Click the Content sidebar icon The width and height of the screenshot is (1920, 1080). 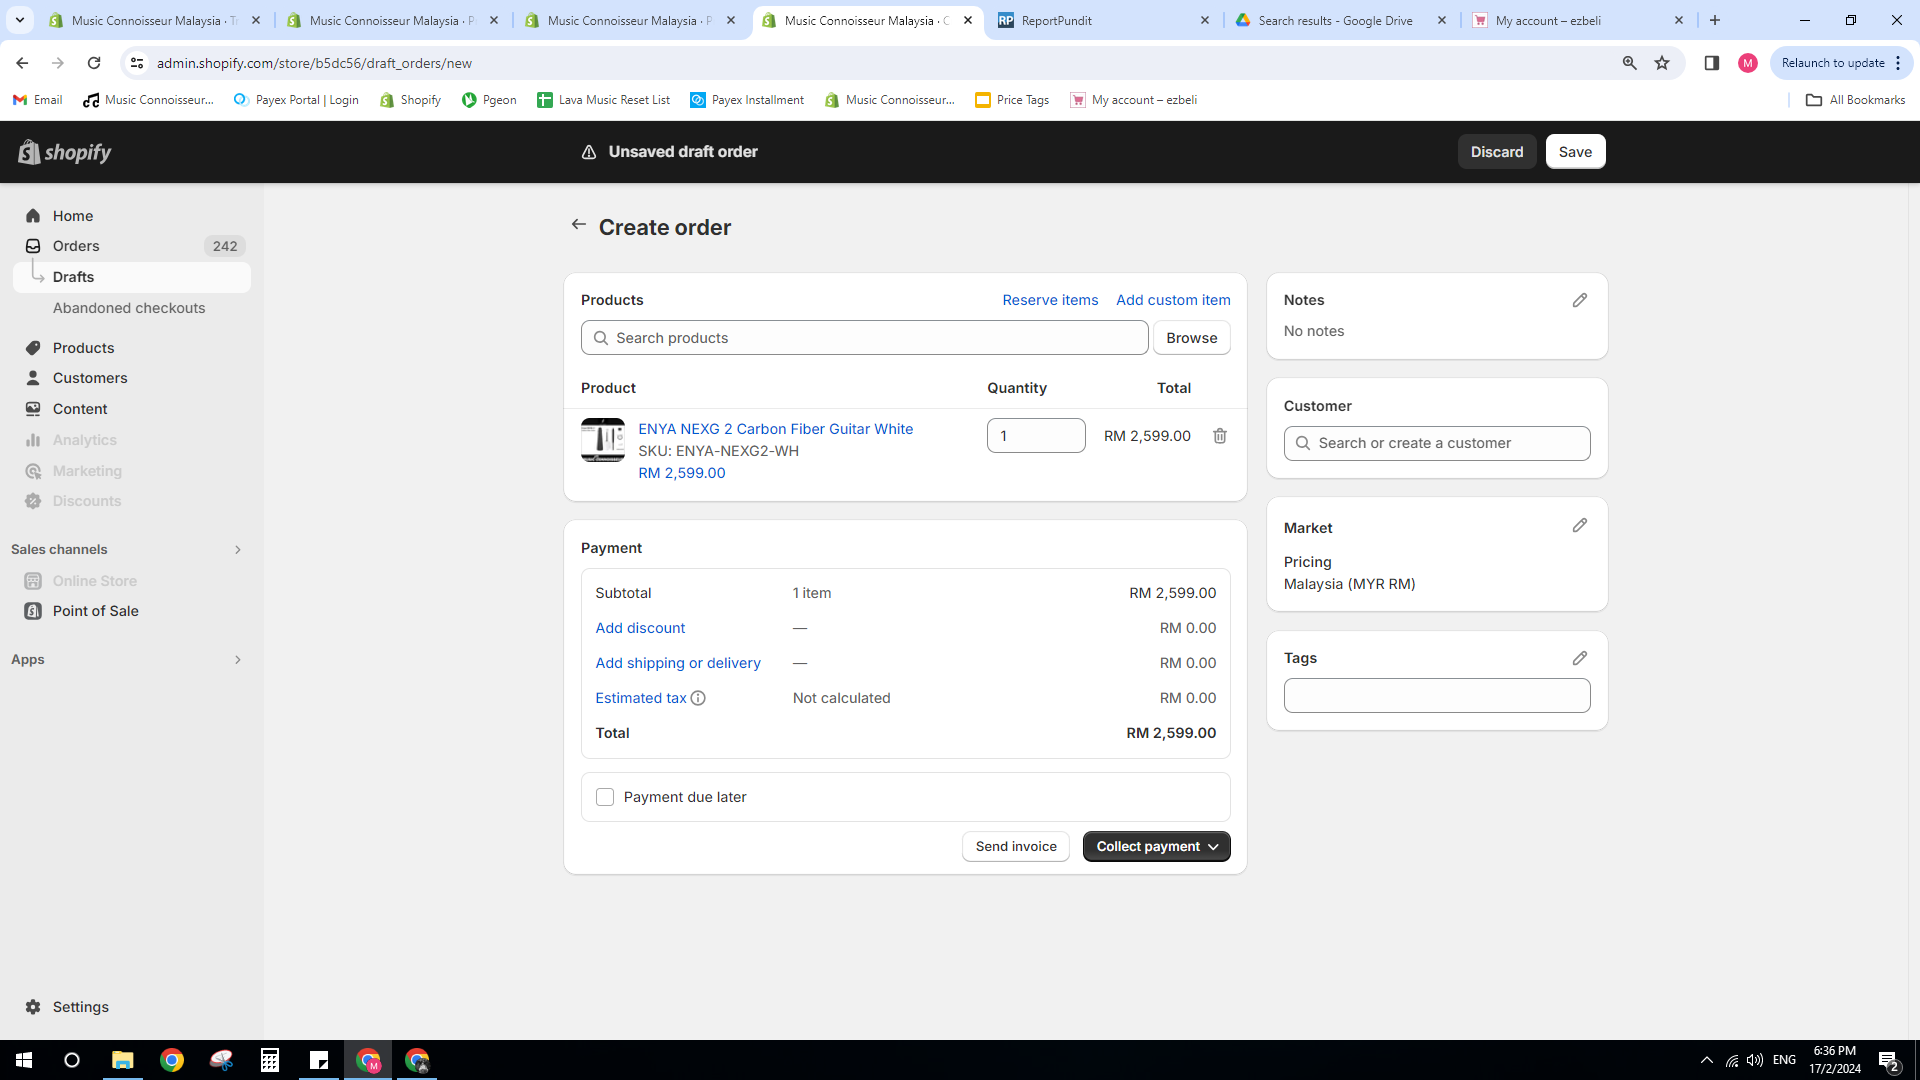(33, 409)
